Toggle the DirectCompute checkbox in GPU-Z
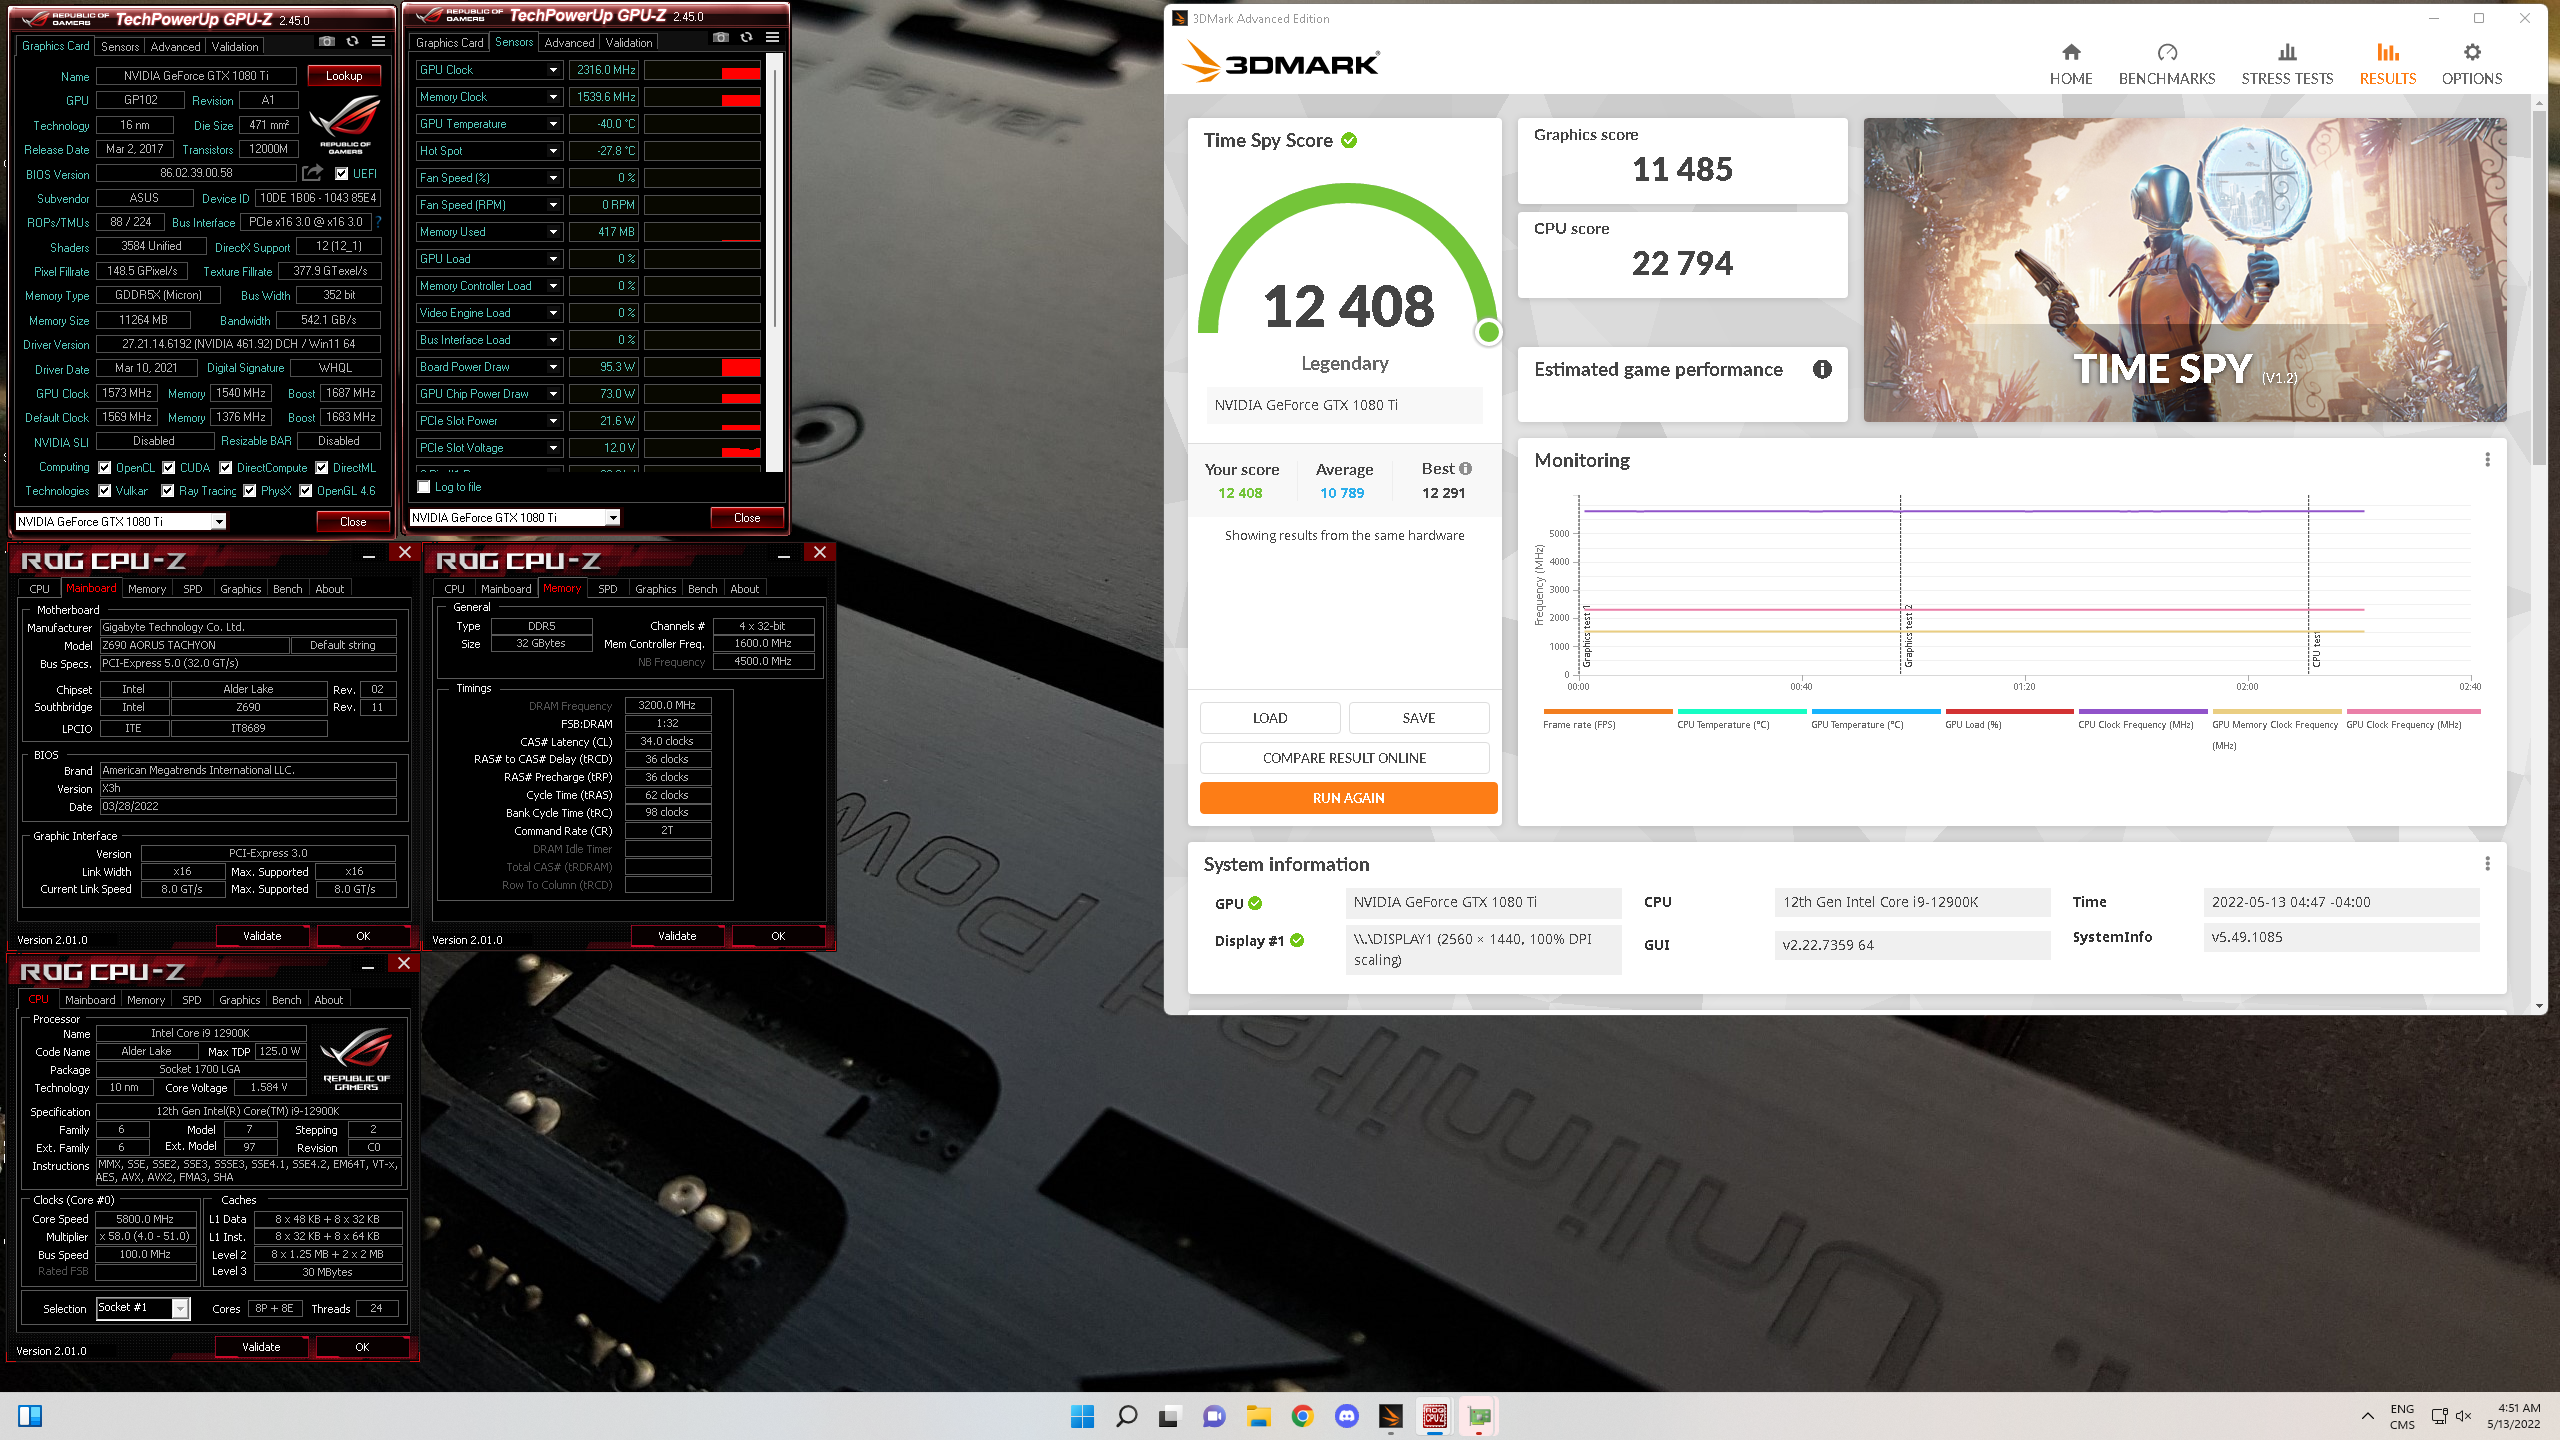The image size is (2560, 1440). pos(226,467)
